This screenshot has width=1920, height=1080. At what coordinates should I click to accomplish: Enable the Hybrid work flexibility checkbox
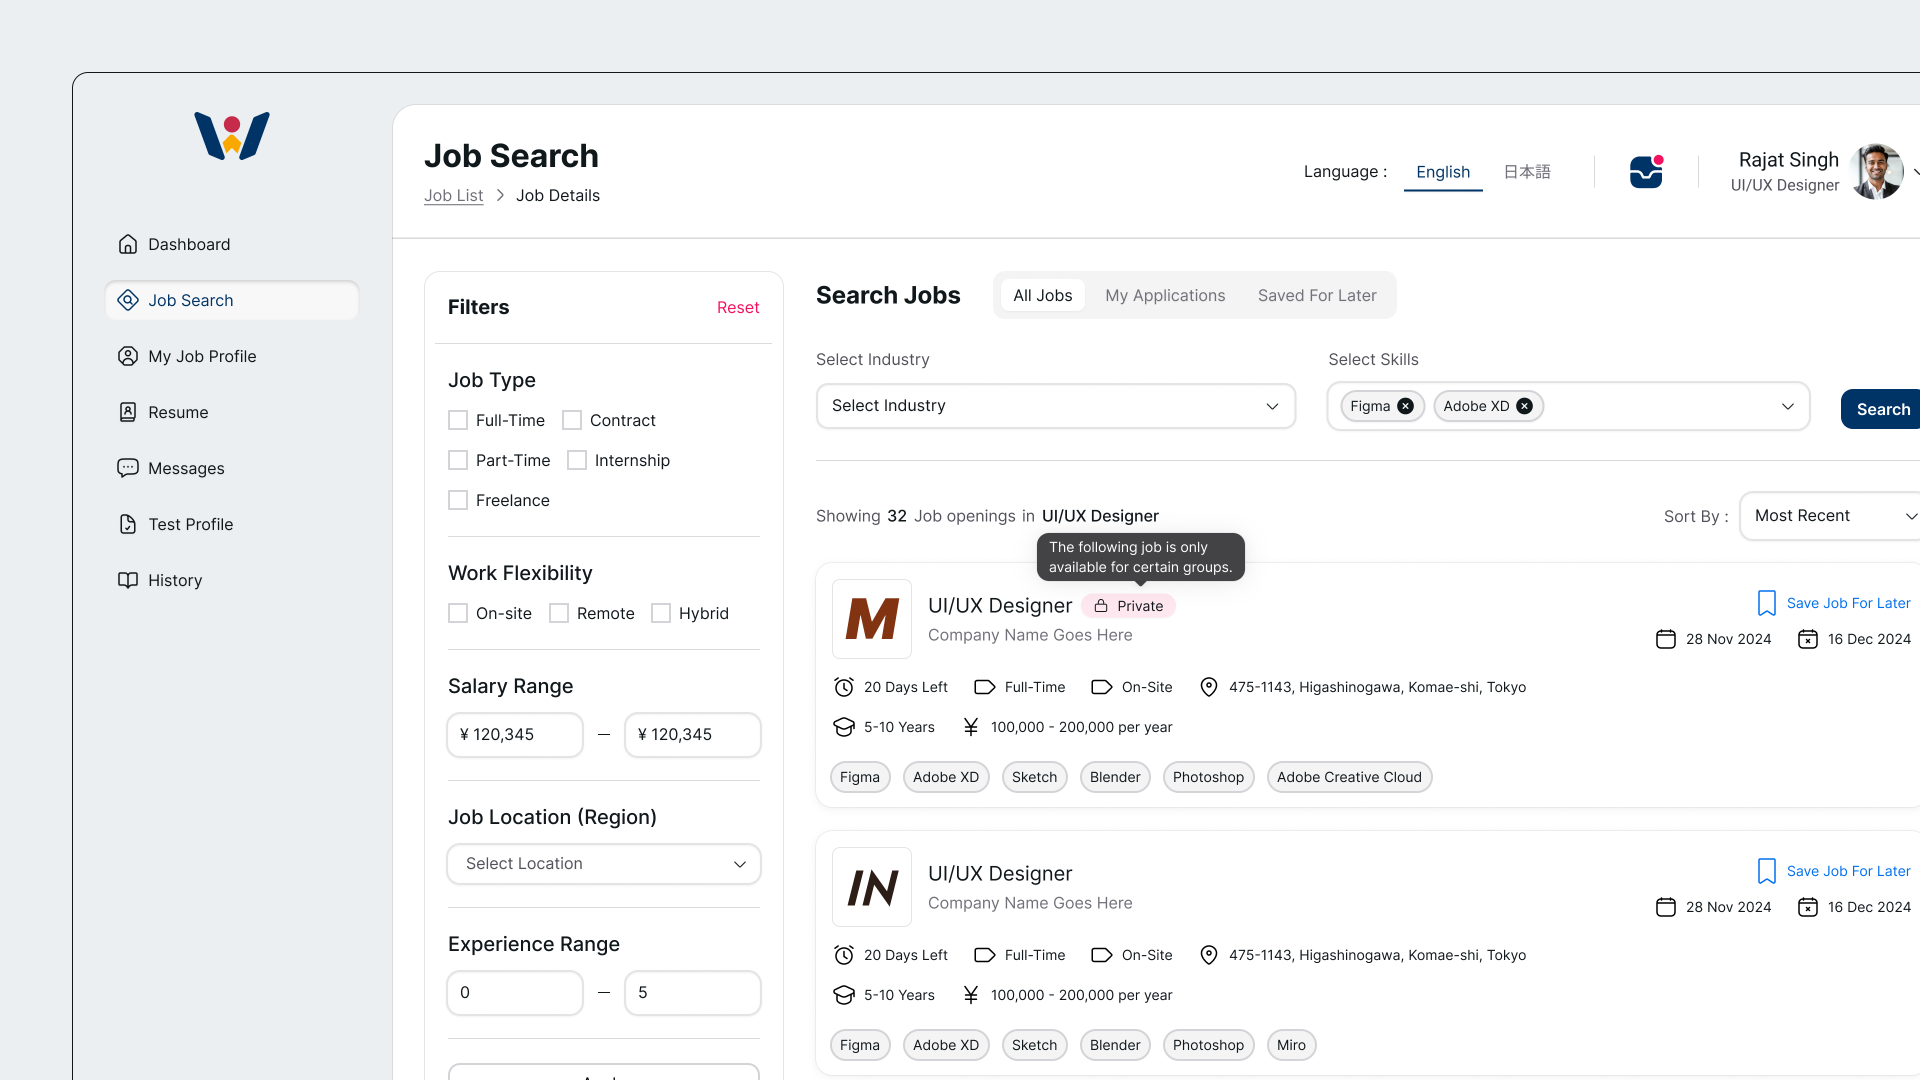pyautogui.click(x=661, y=613)
